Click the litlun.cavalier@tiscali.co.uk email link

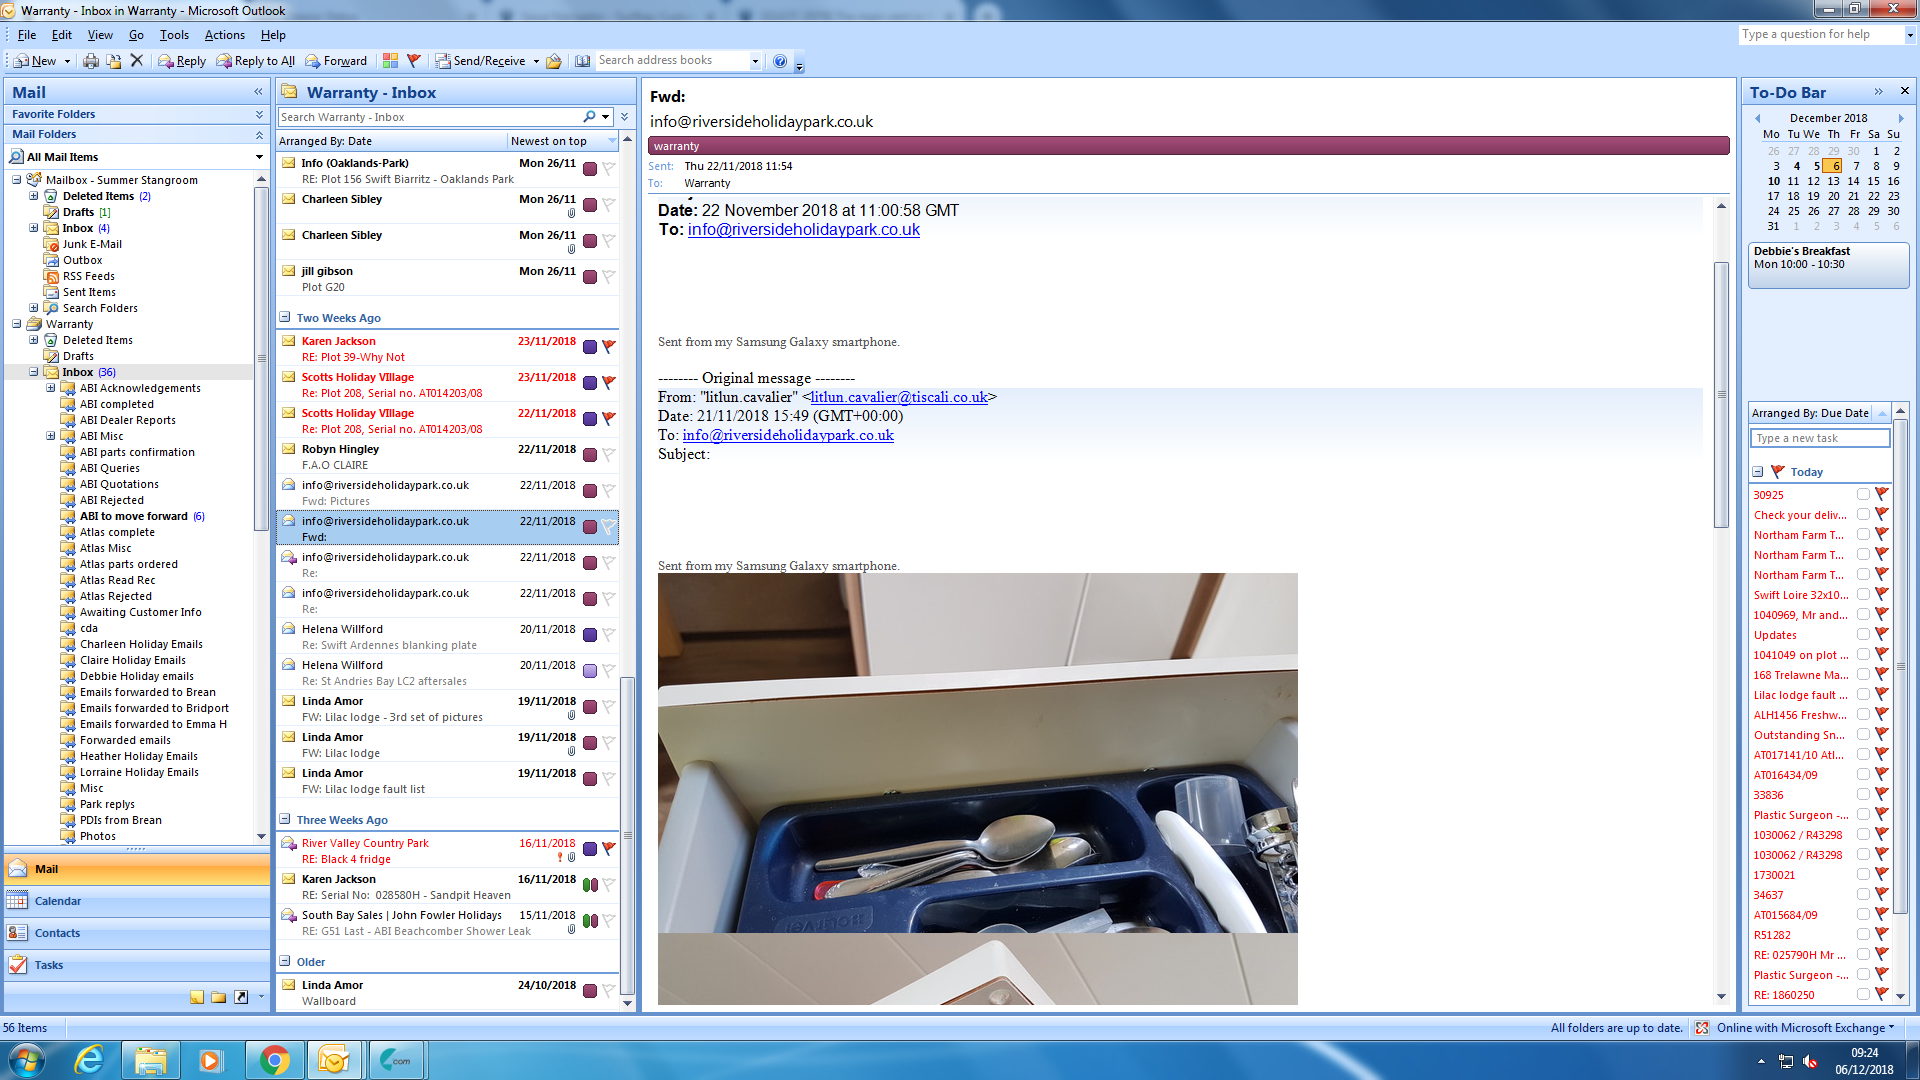pos(898,397)
